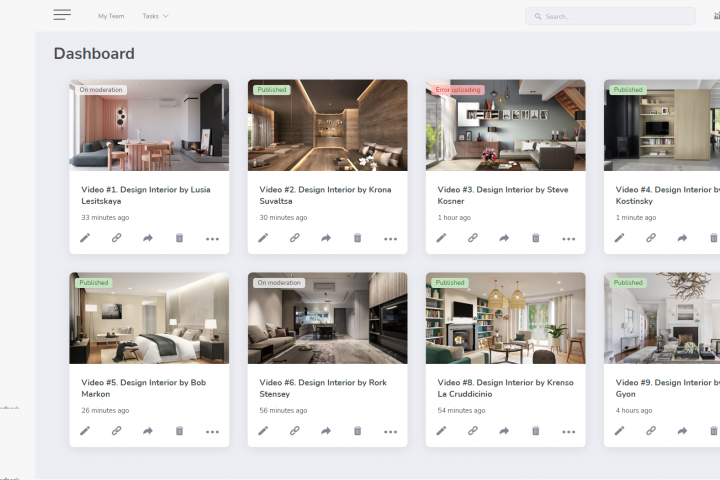Copy link for Video #4

pyautogui.click(x=651, y=238)
